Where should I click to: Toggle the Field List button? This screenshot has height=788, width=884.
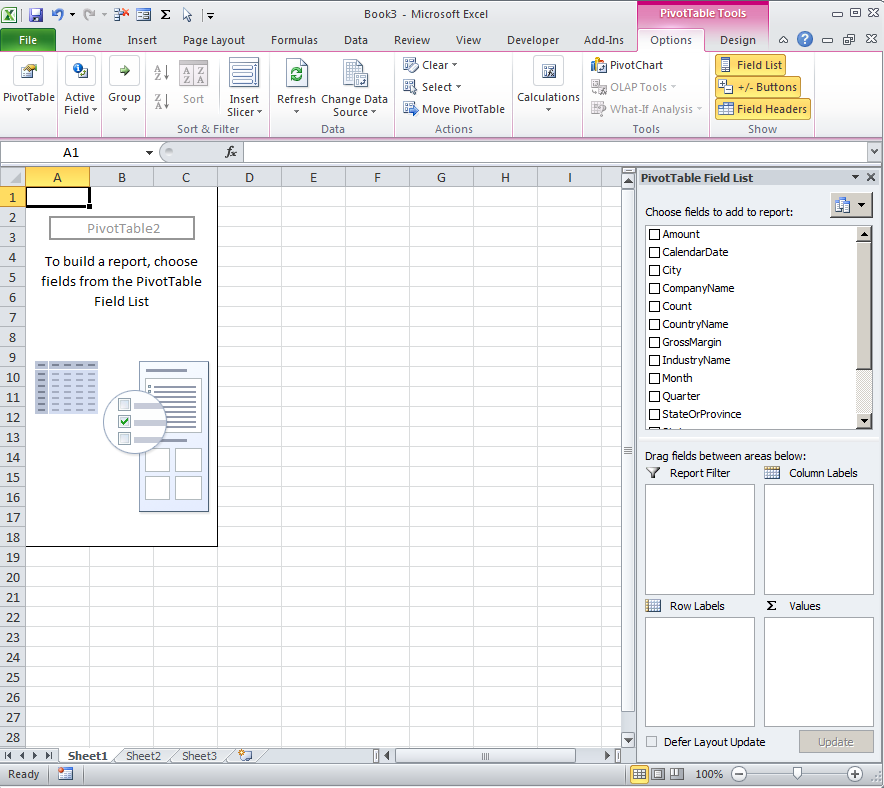[751, 65]
